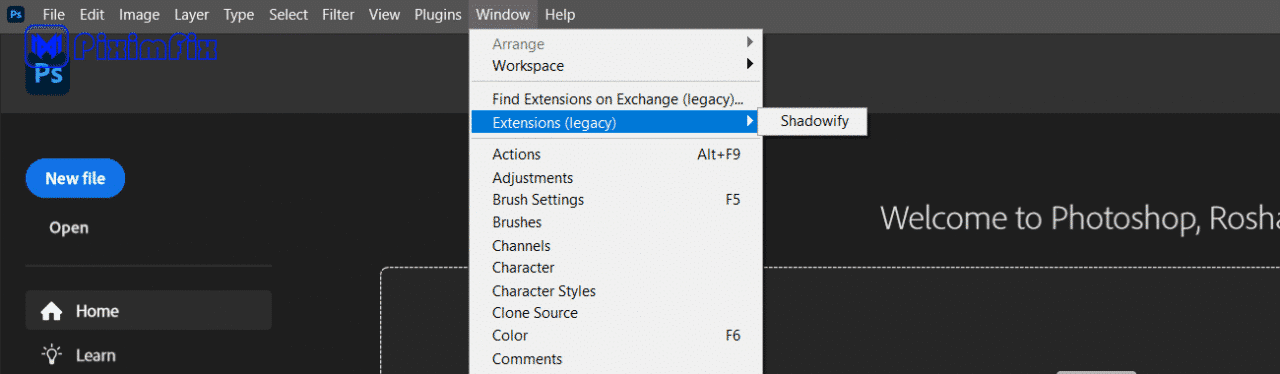Click the Open button
The image size is (1280, 374).
pos(69,228)
